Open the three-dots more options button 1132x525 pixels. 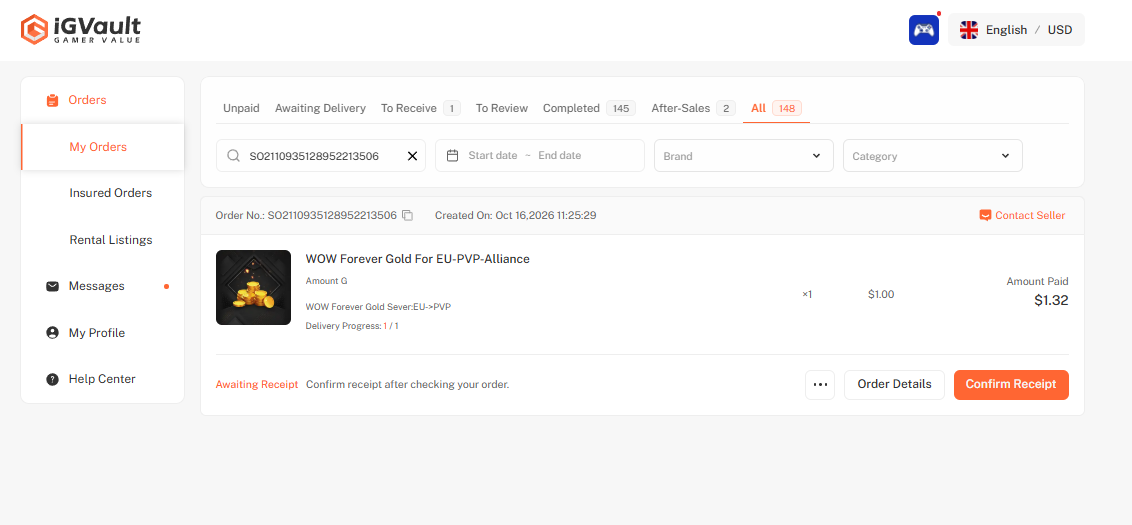point(819,384)
